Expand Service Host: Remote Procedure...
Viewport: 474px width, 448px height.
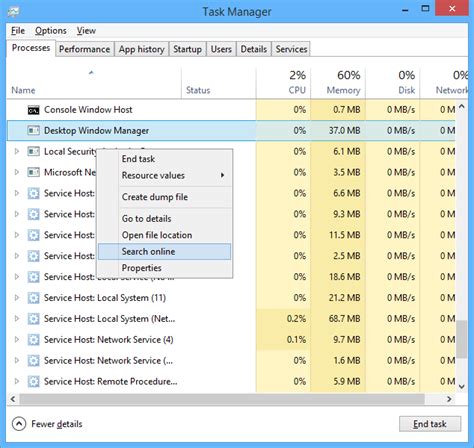pyautogui.click(x=16, y=381)
